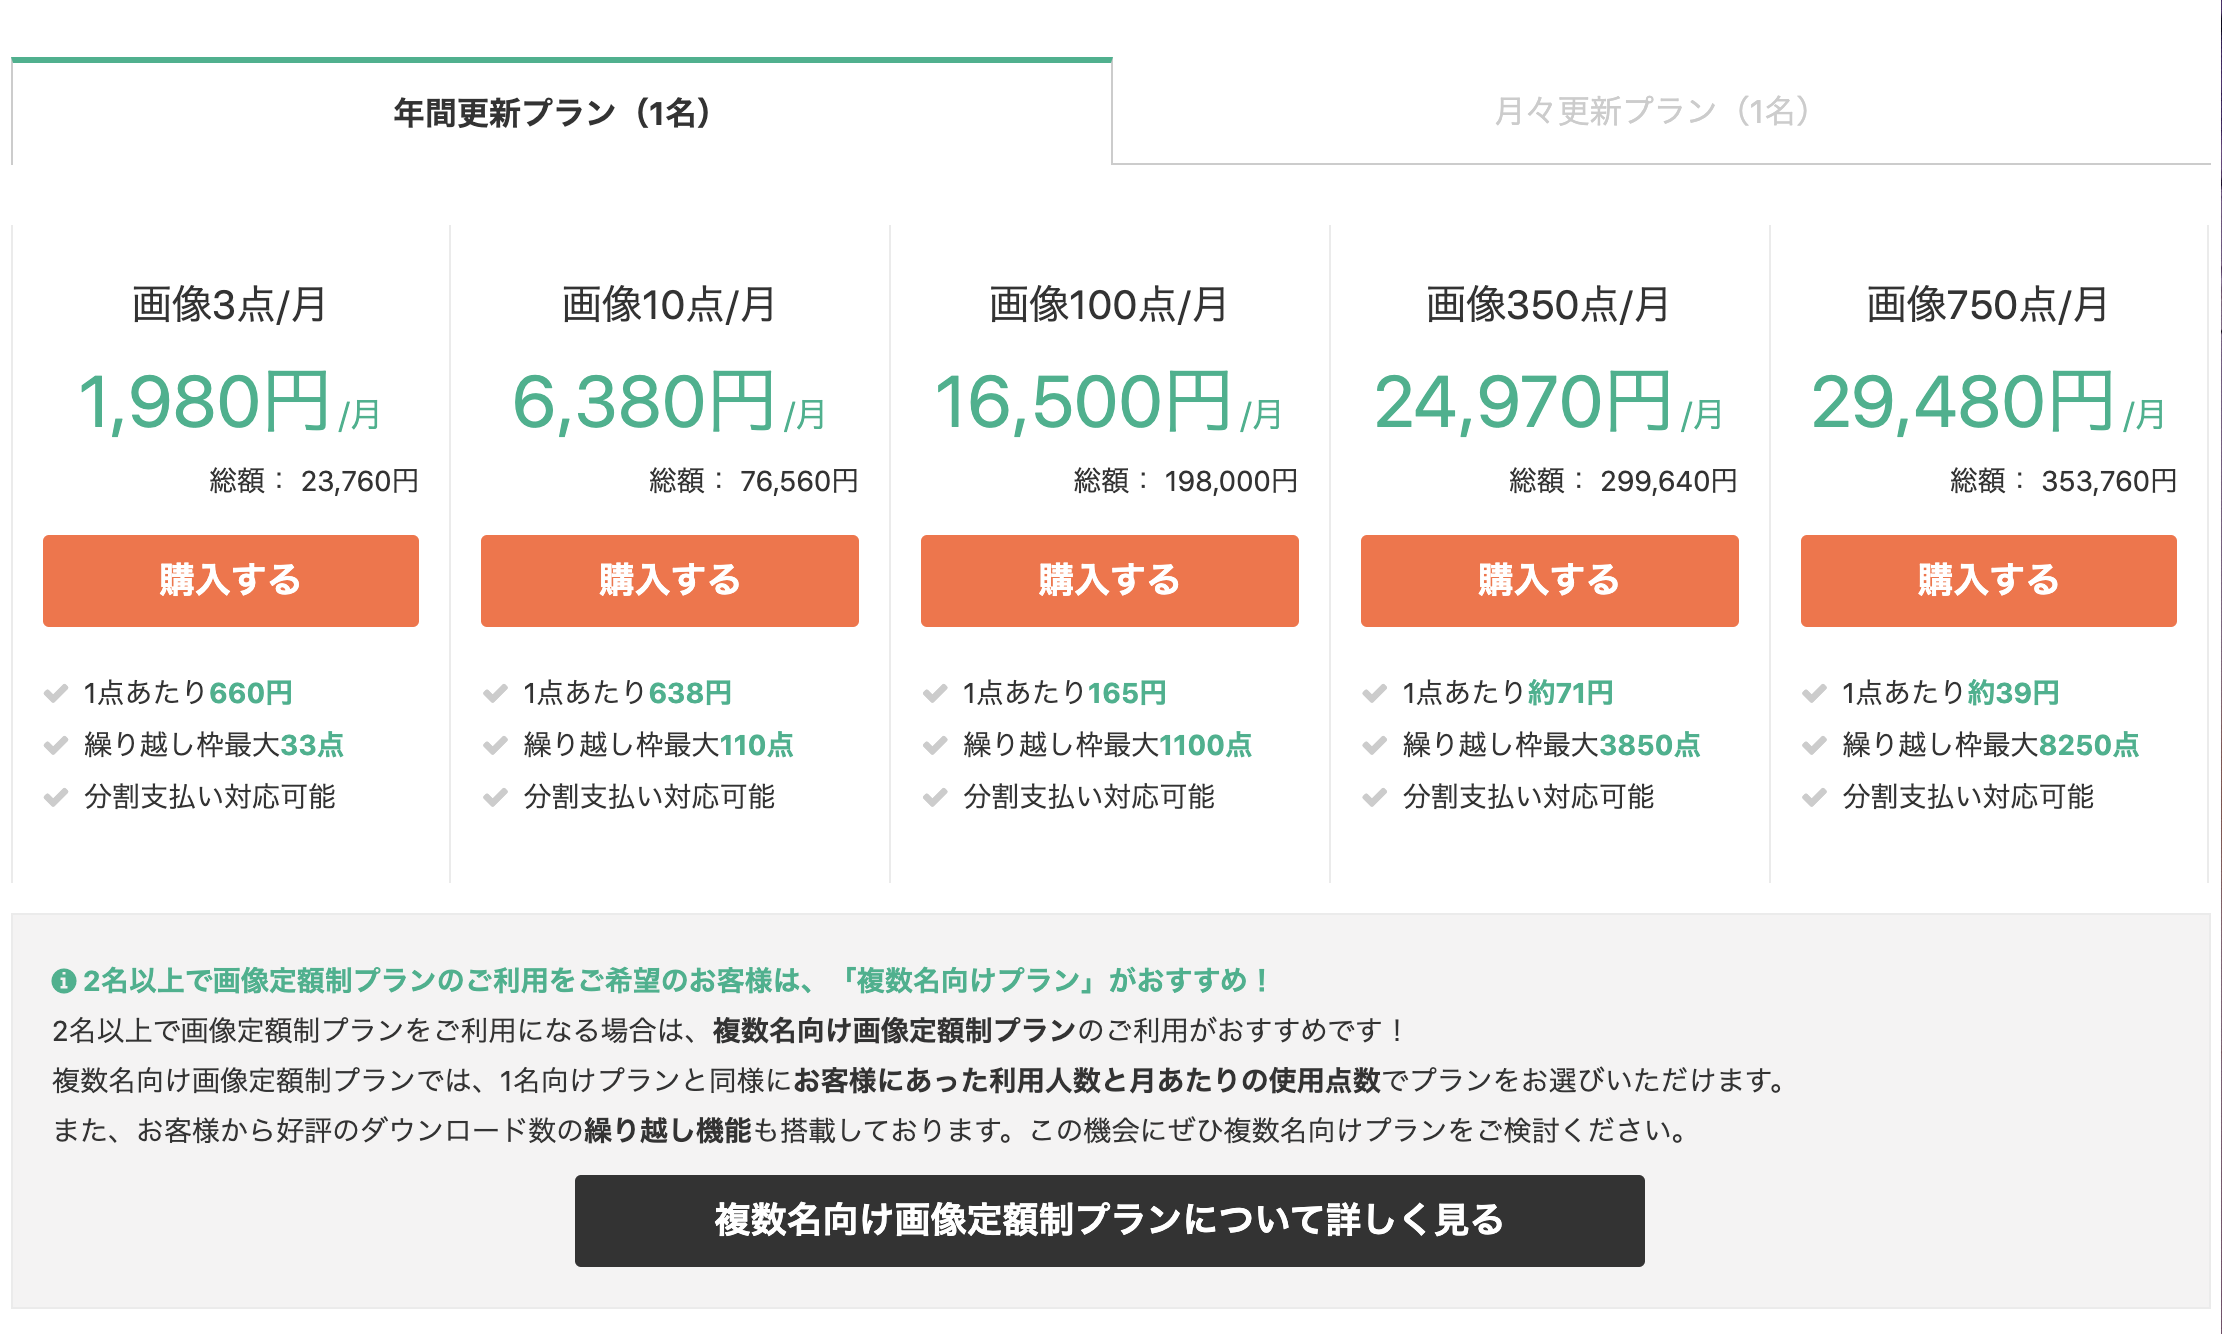The image size is (2222, 1334).
Task: Open 複数名向け画像定額制プランについて詳しく見る
Action: tap(1110, 1221)
